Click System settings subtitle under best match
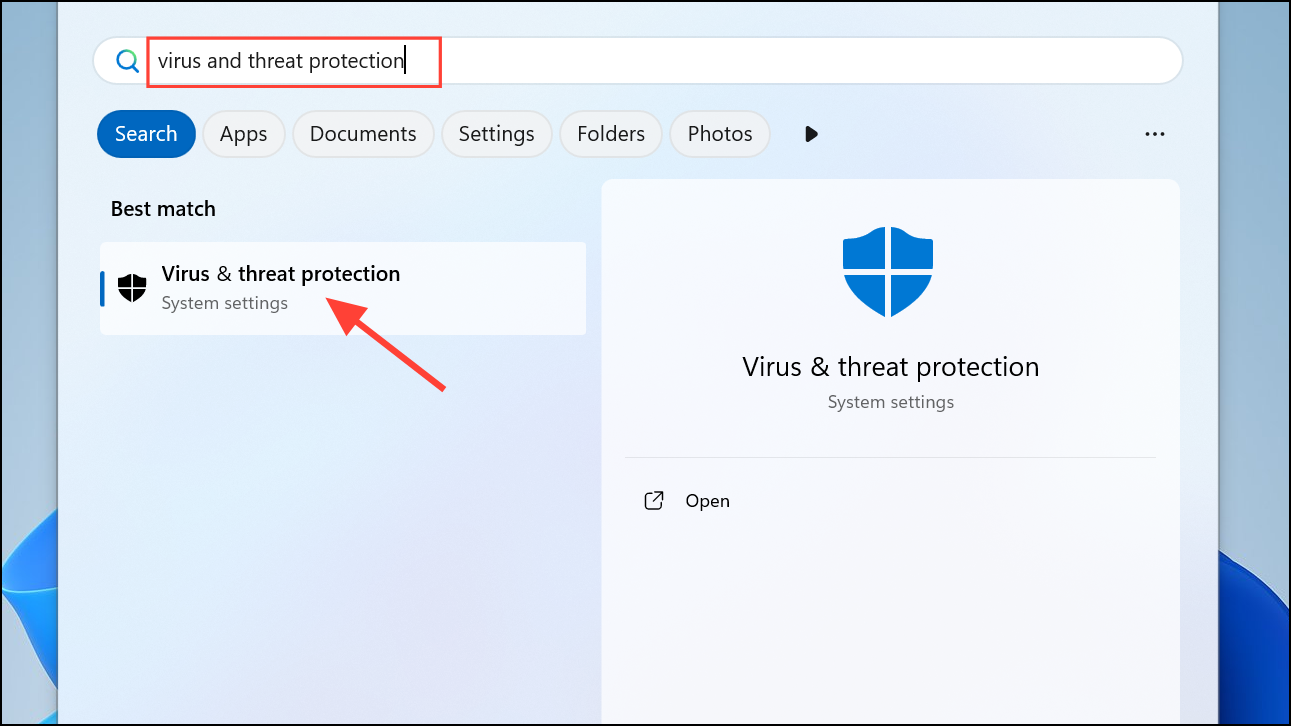This screenshot has height=726, width=1291. tap(225, 303)
